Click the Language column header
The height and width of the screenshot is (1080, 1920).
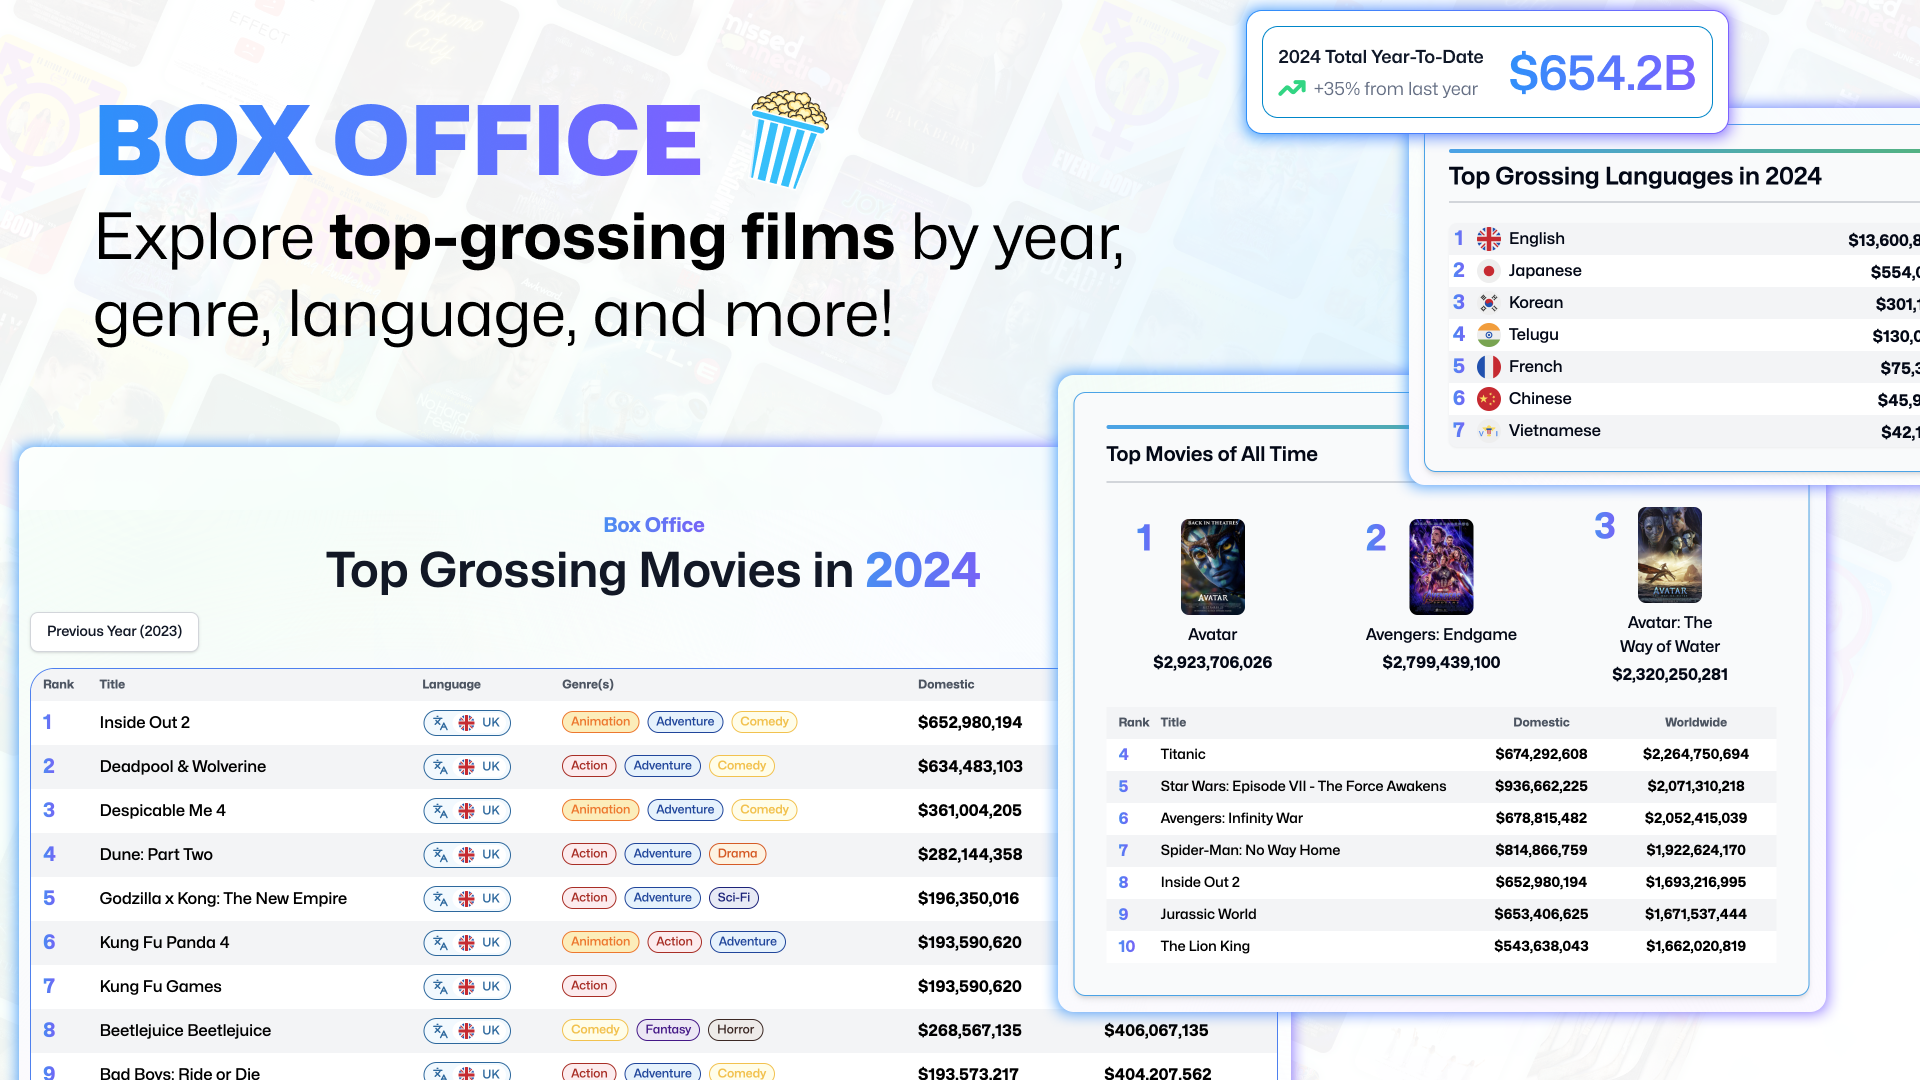click(x=451, y=684)
